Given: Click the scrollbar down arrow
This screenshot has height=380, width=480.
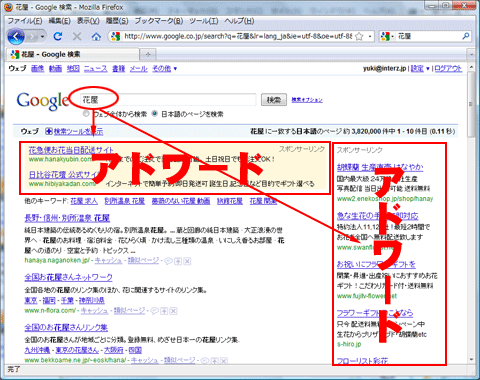Looking at the screenshot, I should coord(471,359).
